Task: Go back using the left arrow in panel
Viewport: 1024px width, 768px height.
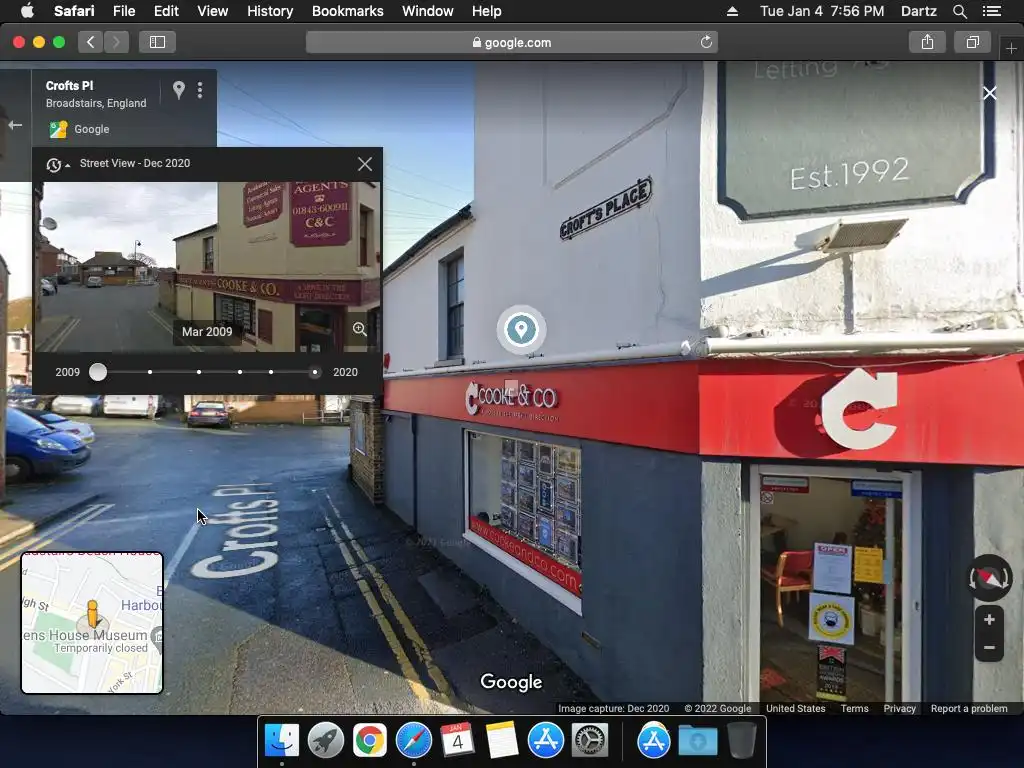Action: coord(15,125)
